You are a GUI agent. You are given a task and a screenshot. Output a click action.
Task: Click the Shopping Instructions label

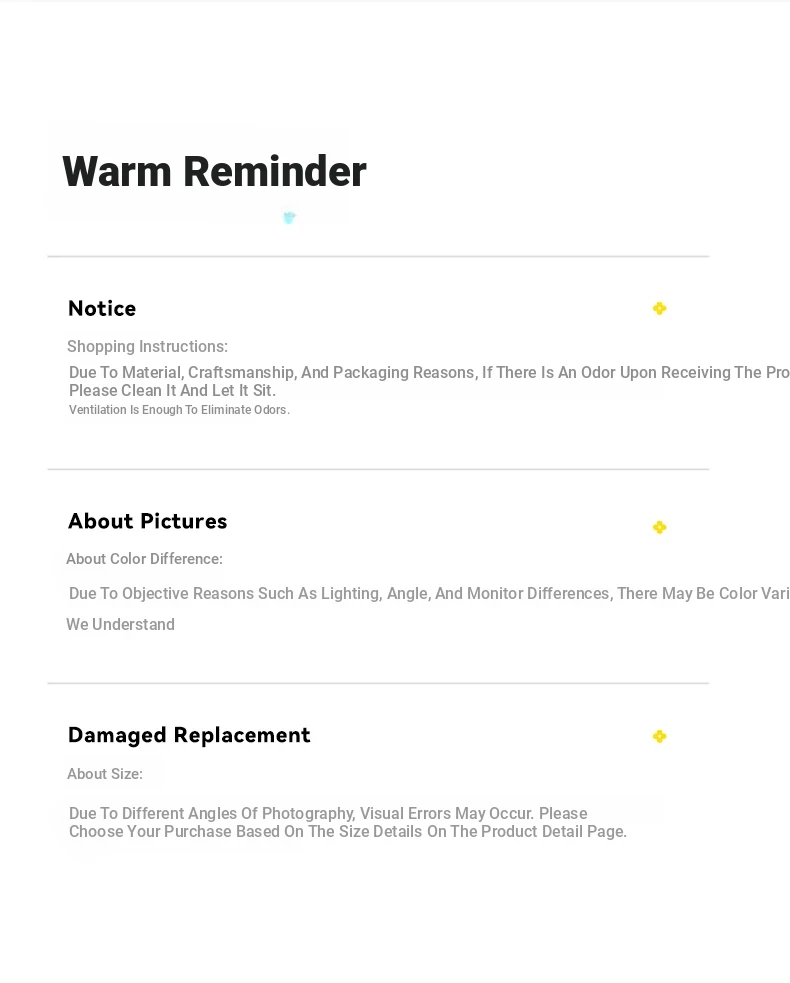tap(147, 347)
